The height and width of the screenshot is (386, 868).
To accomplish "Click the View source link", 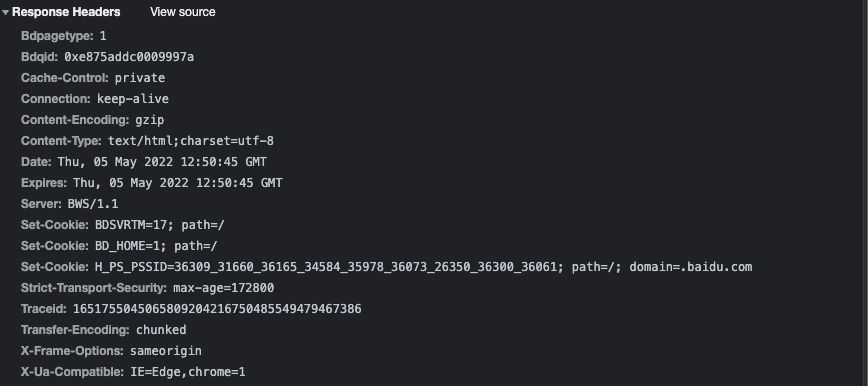I will point(183,12).
